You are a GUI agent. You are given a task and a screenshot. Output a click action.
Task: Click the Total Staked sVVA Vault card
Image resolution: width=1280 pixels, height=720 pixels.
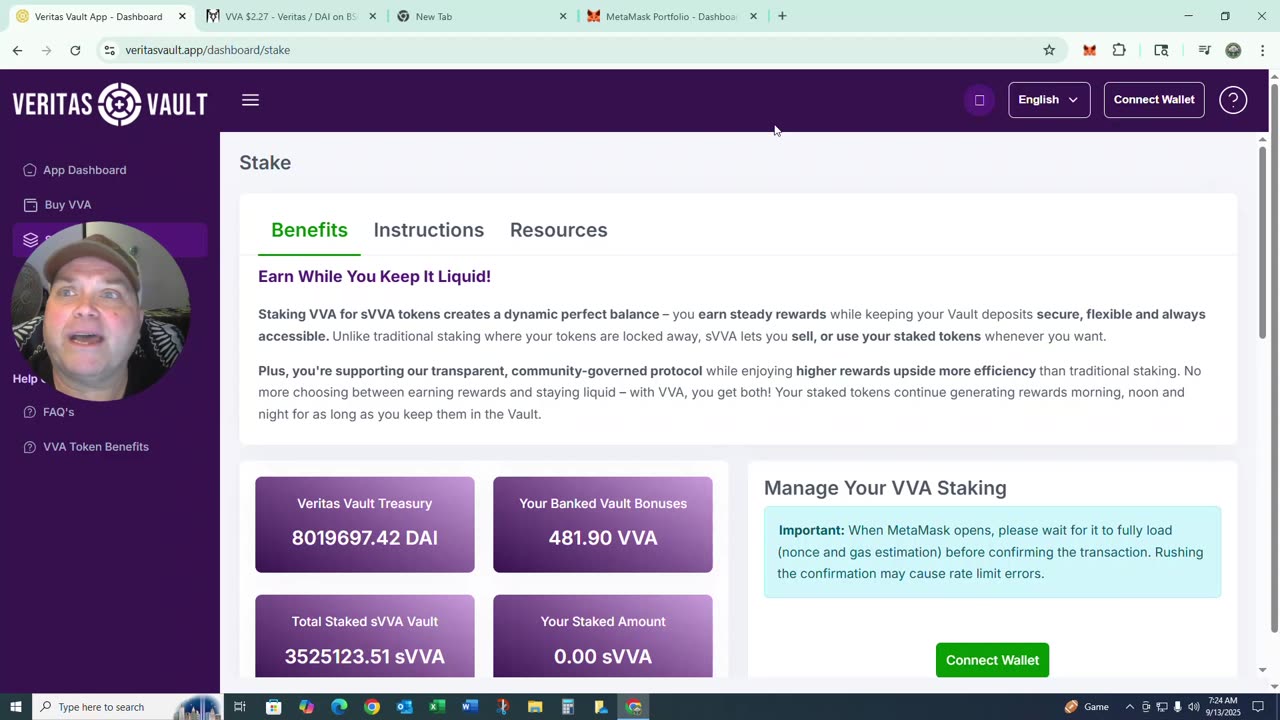[365, 637]
